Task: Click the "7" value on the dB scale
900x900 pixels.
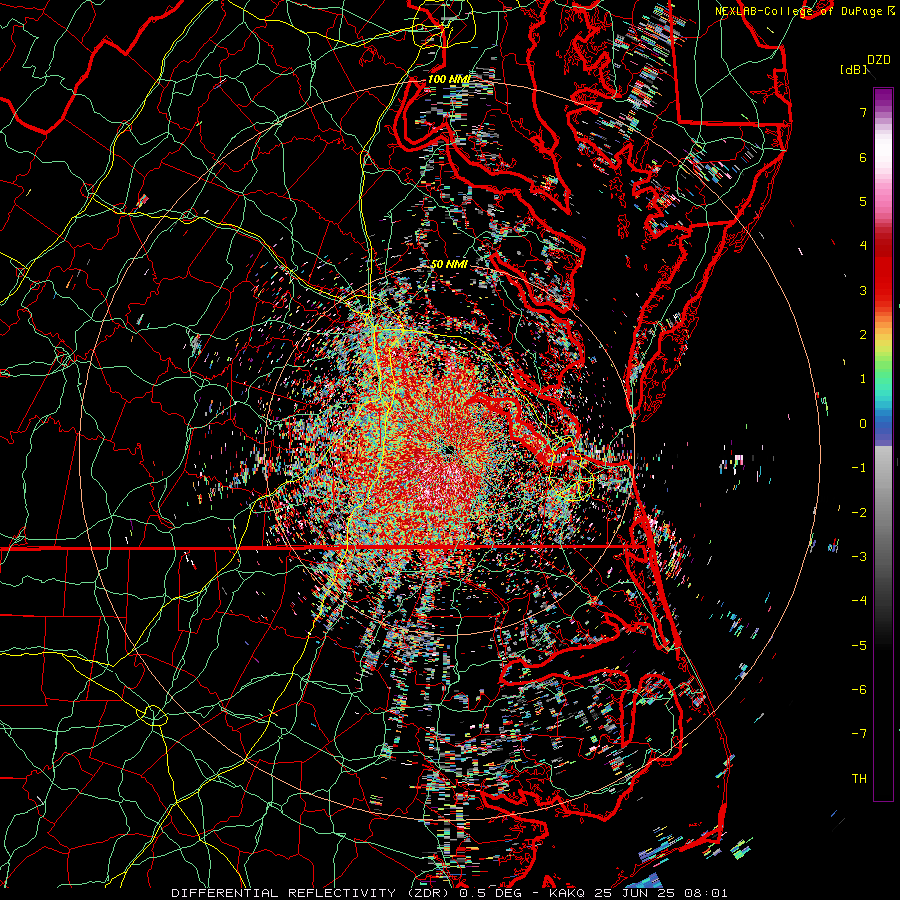Action: coord(863,112)
